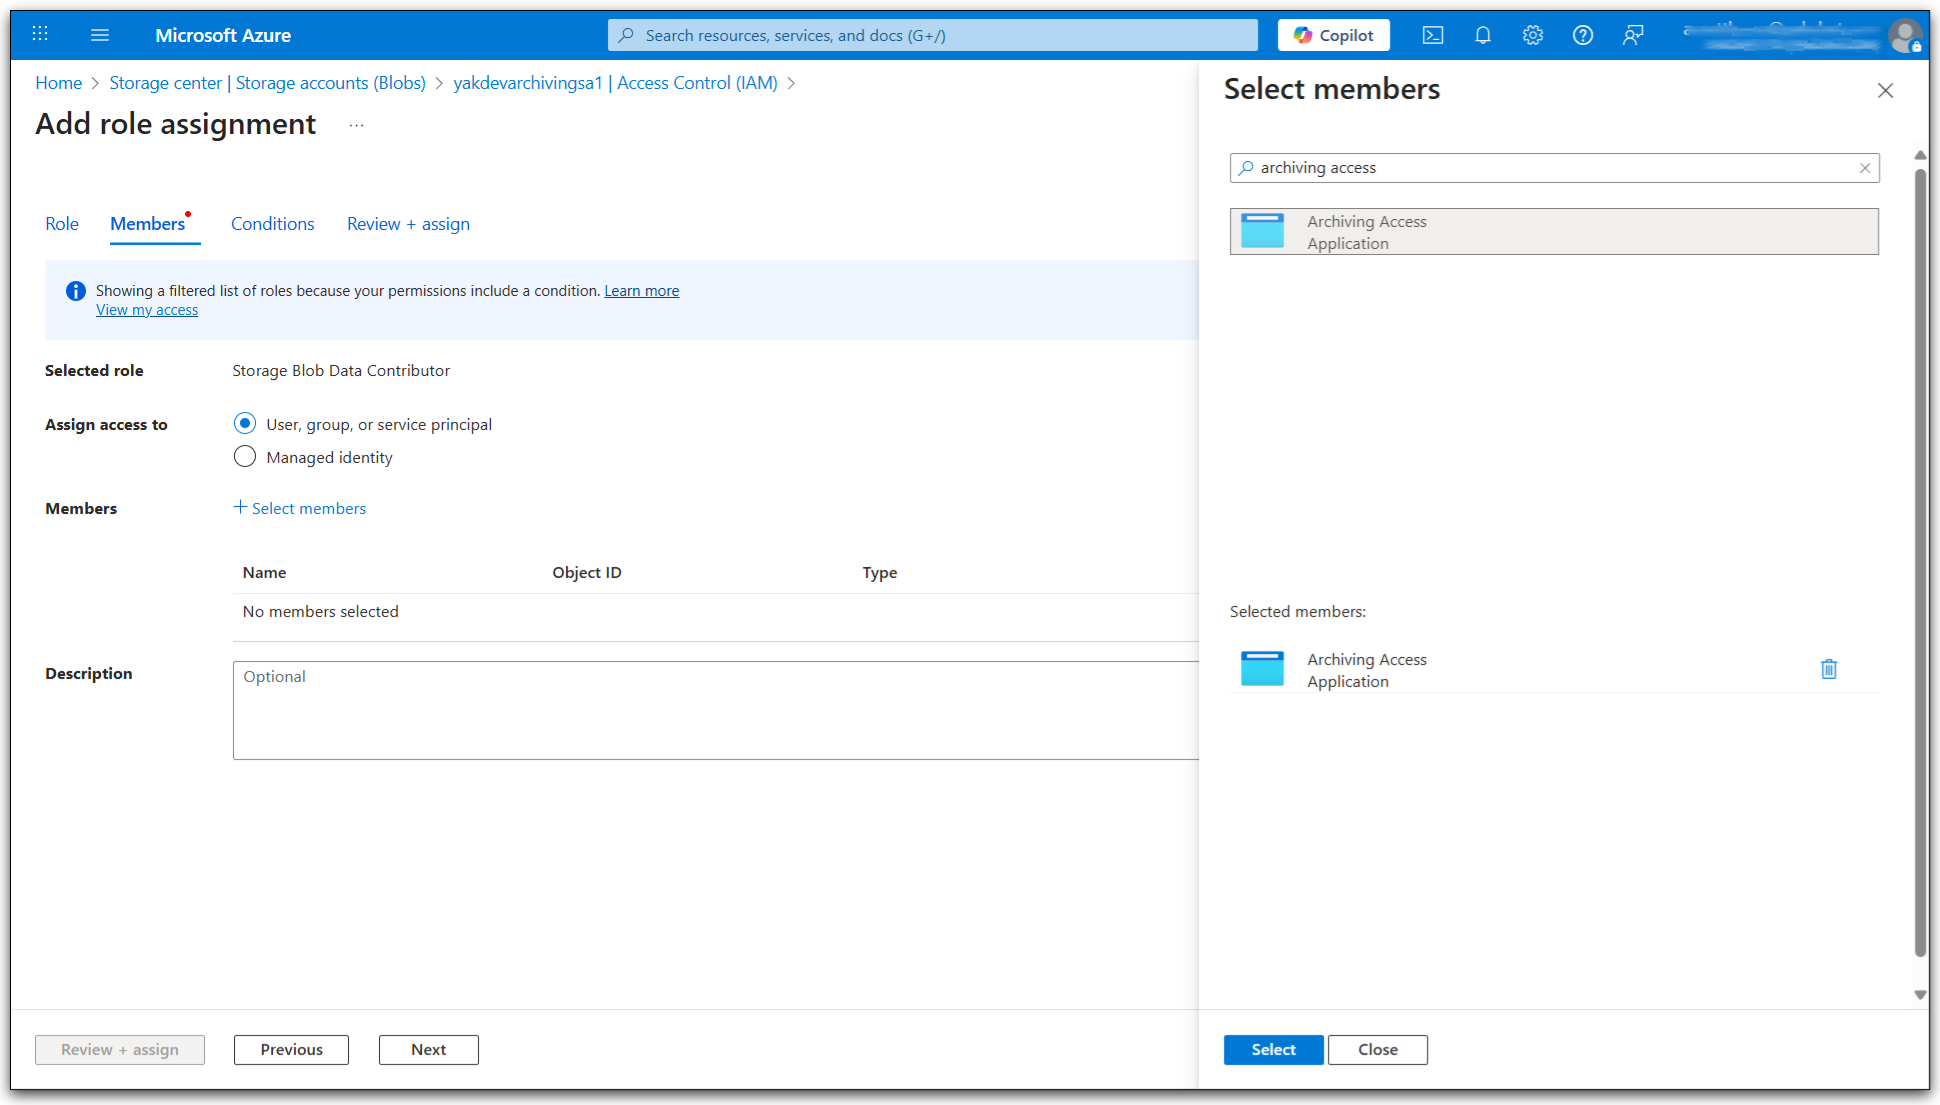Viewport: 1940px width, 1105px height.
Task: Choose Archiving Access Application search result
Action: coord(1553,232)
